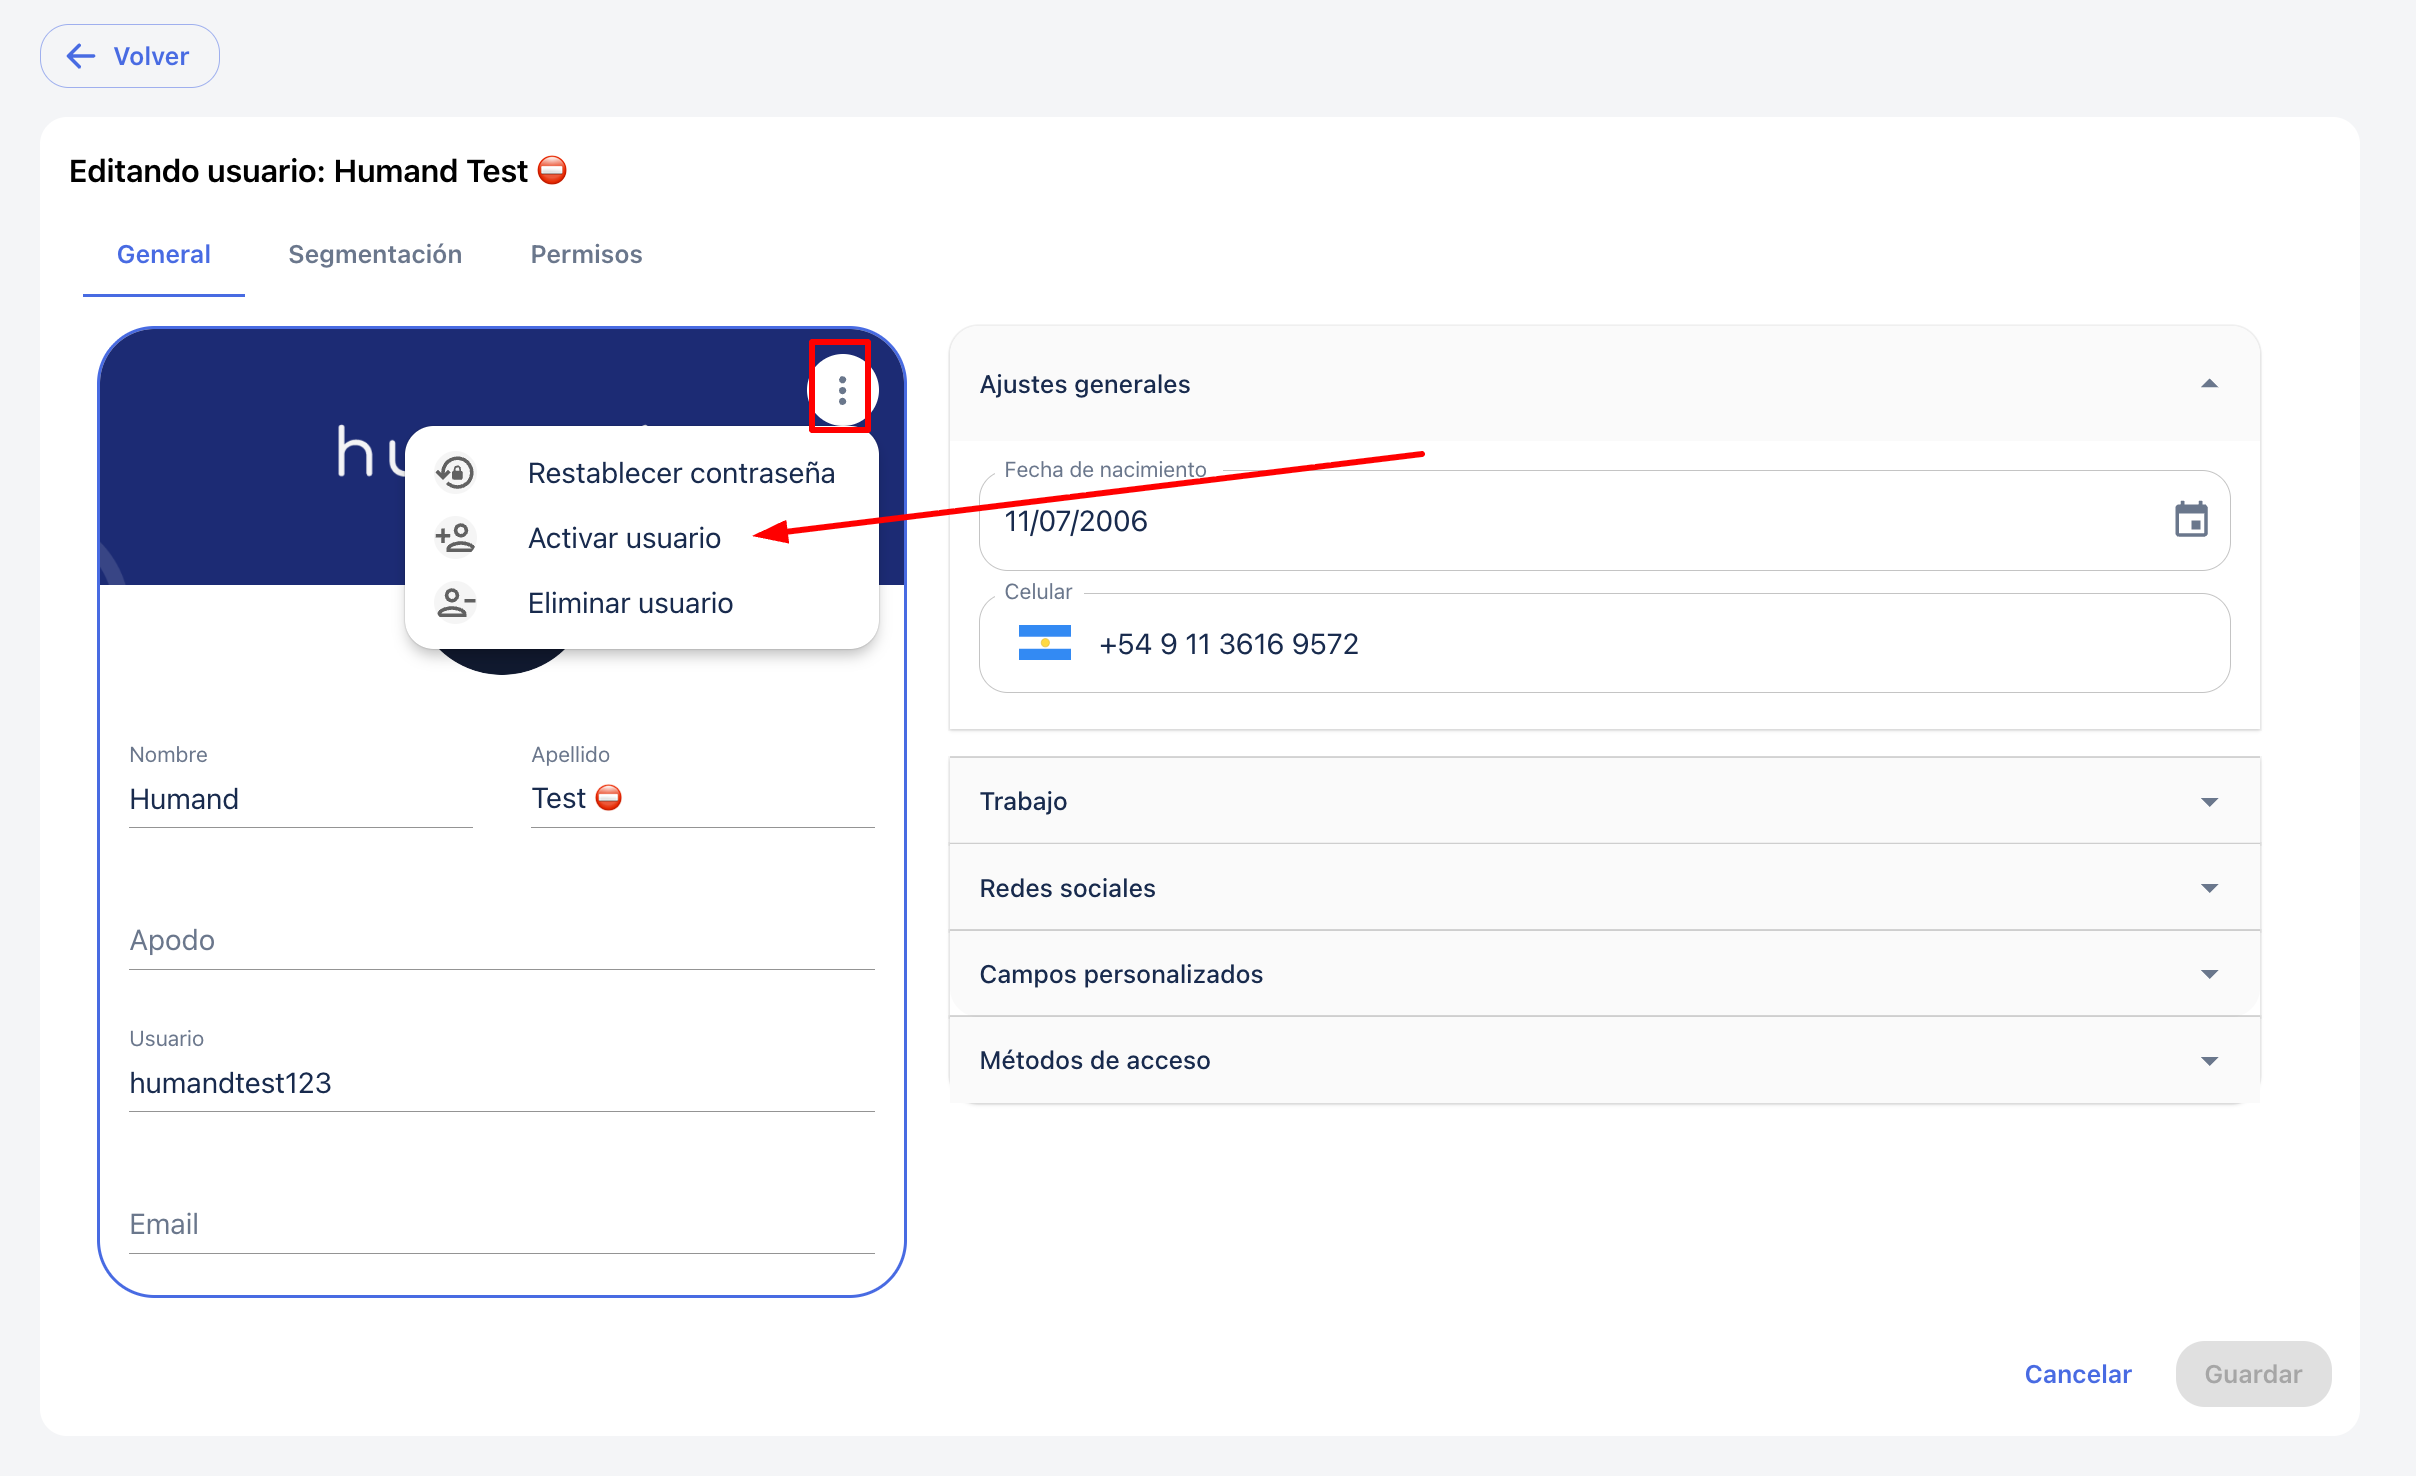Click the red deactivated icon beside title

[552, 171]
